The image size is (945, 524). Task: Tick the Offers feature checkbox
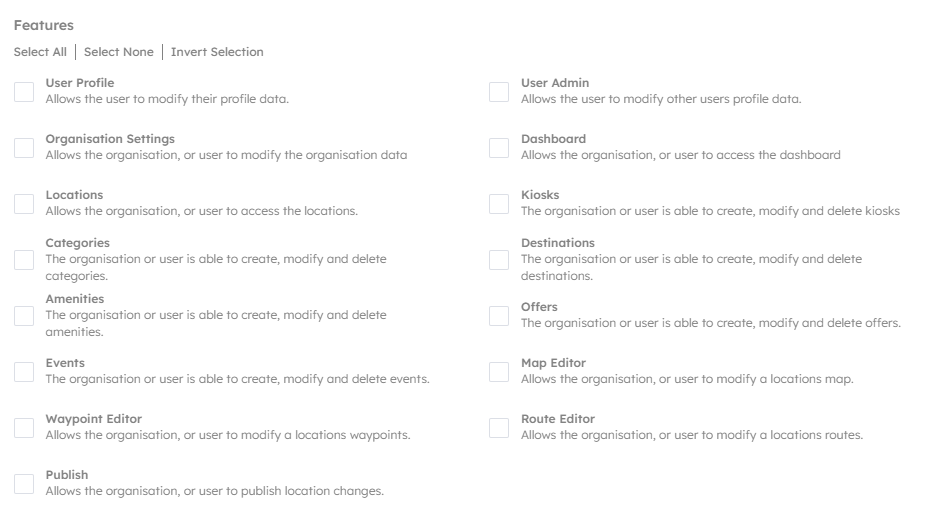click(x=499, y=316)
